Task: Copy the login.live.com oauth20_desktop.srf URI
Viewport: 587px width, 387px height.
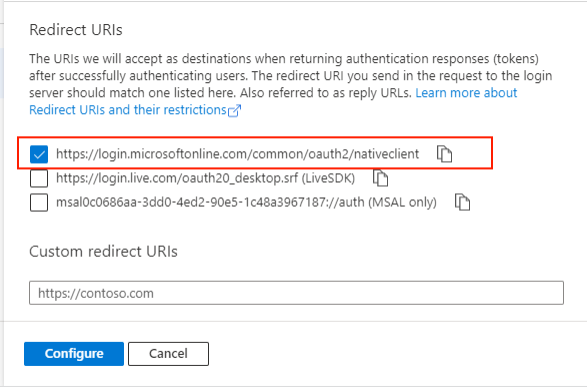Action: point(380,178)
